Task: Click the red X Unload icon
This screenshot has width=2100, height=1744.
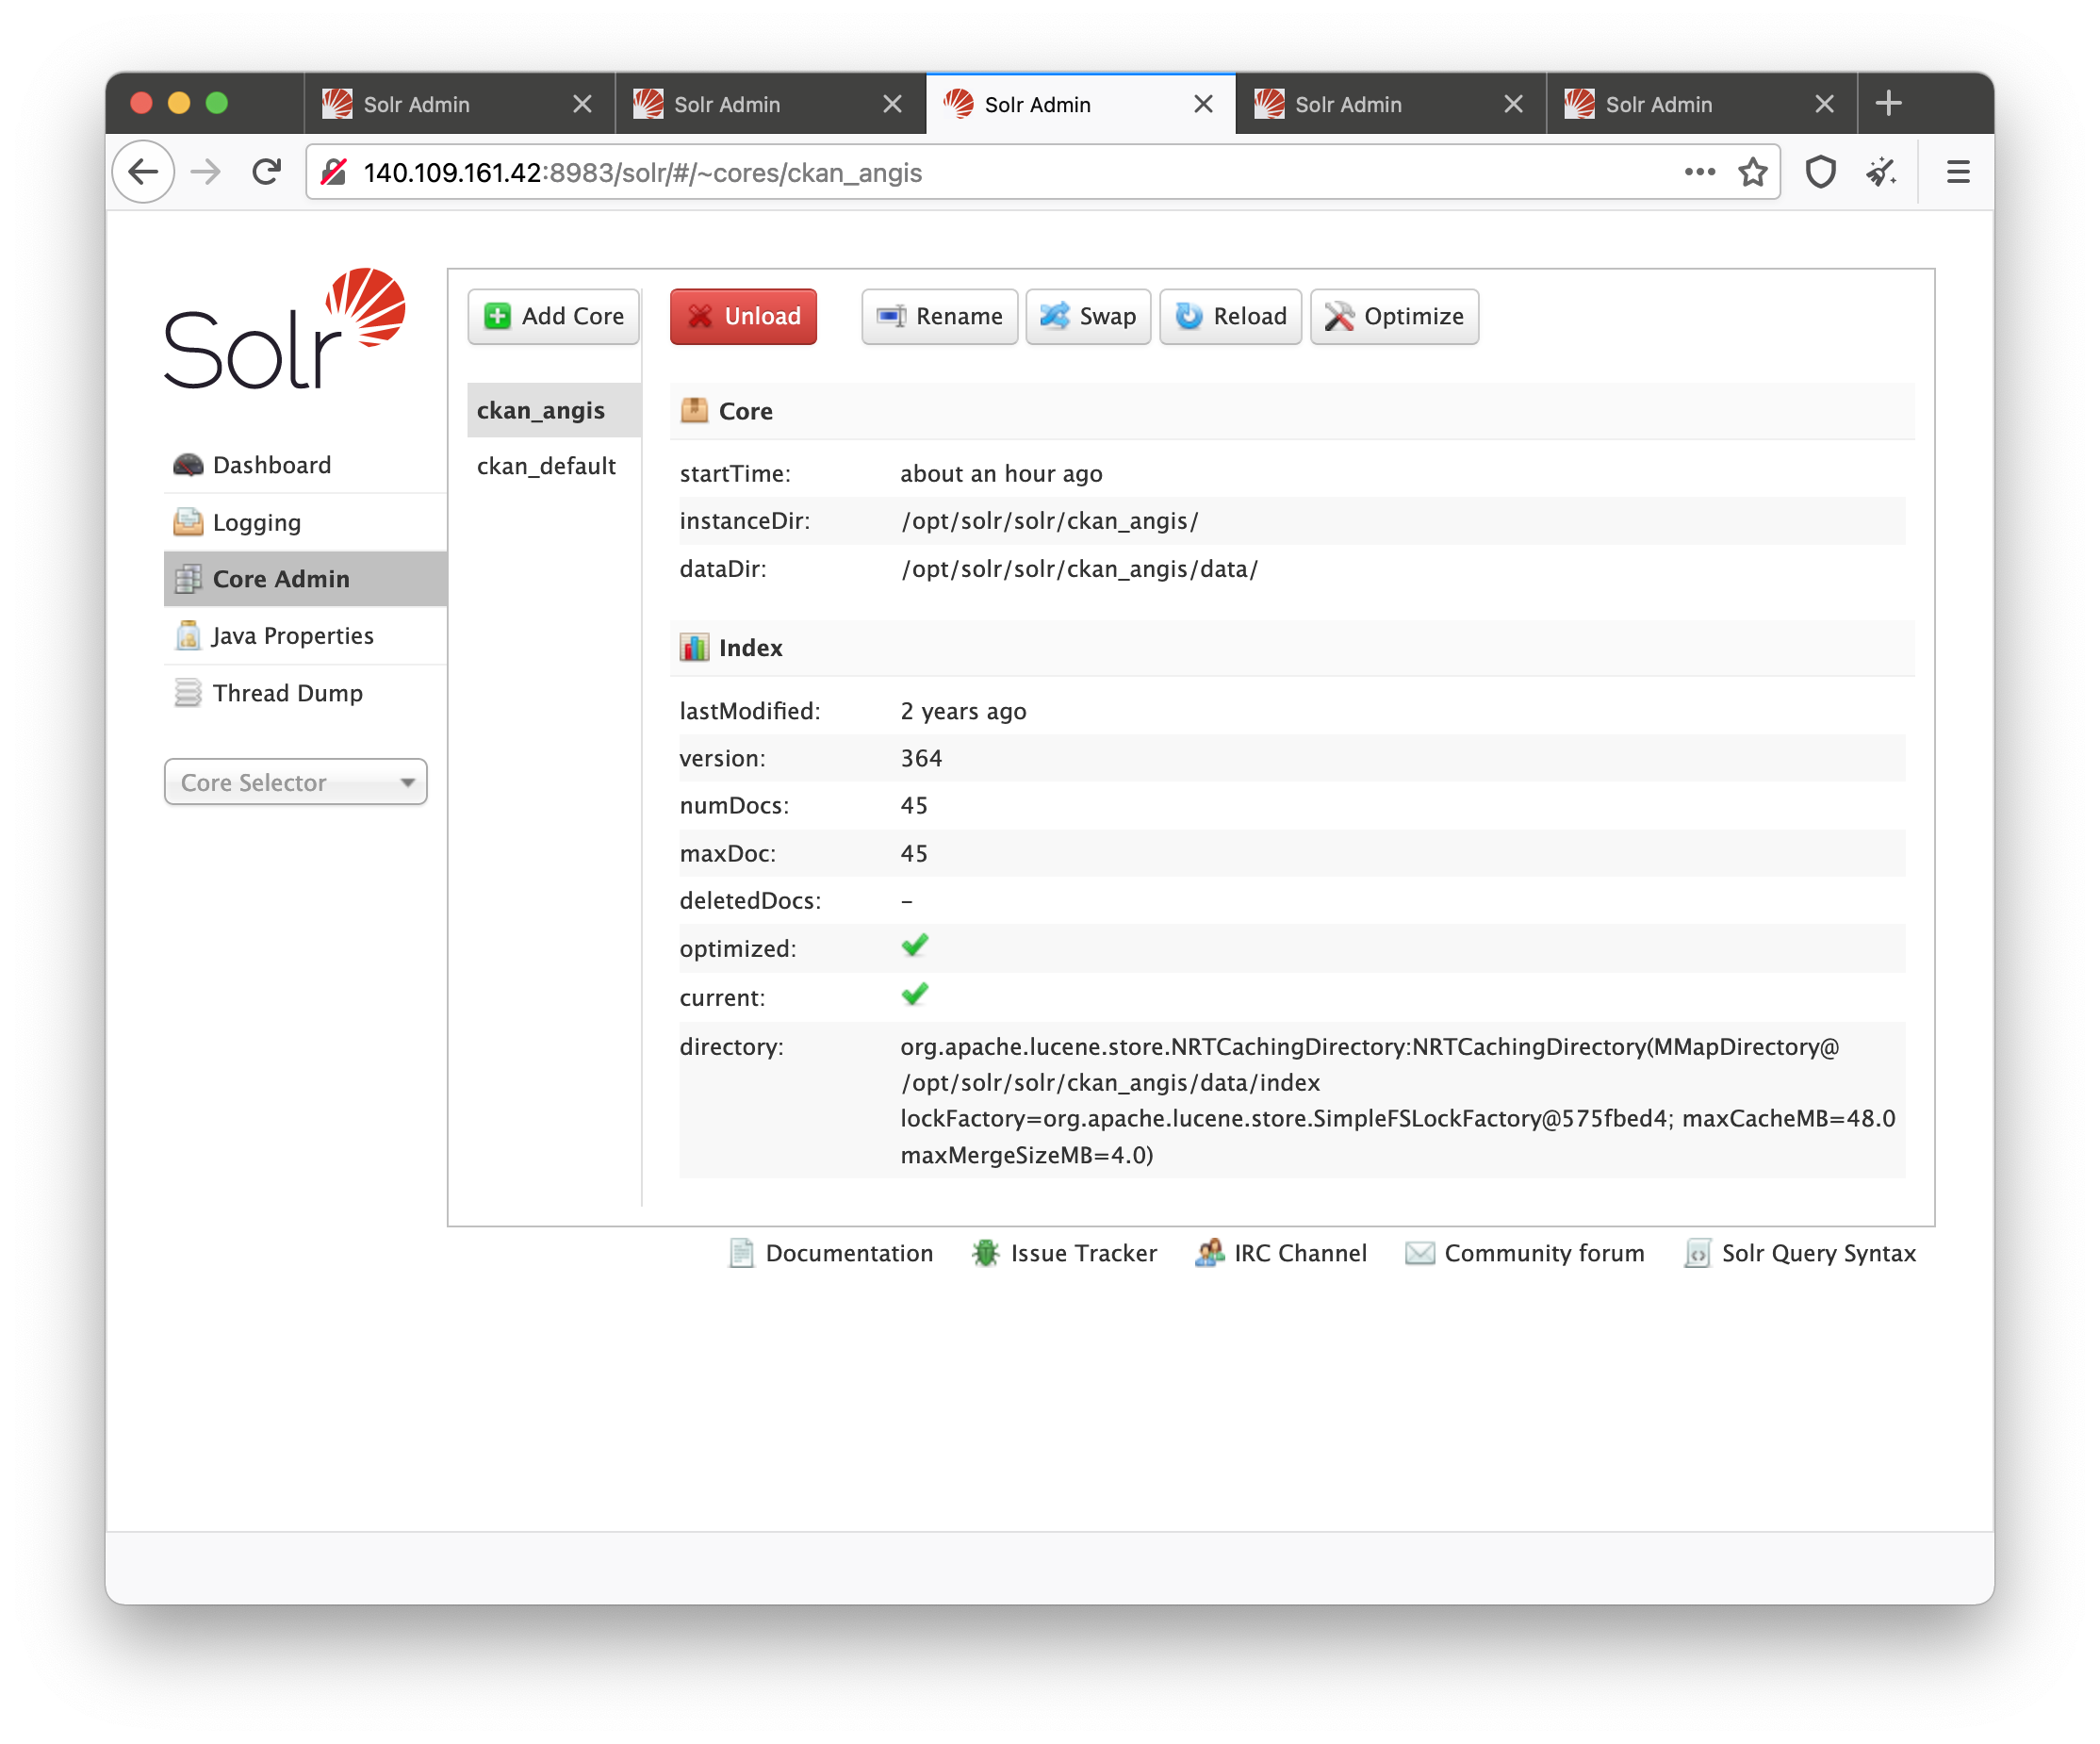Action: click(700, 316)
